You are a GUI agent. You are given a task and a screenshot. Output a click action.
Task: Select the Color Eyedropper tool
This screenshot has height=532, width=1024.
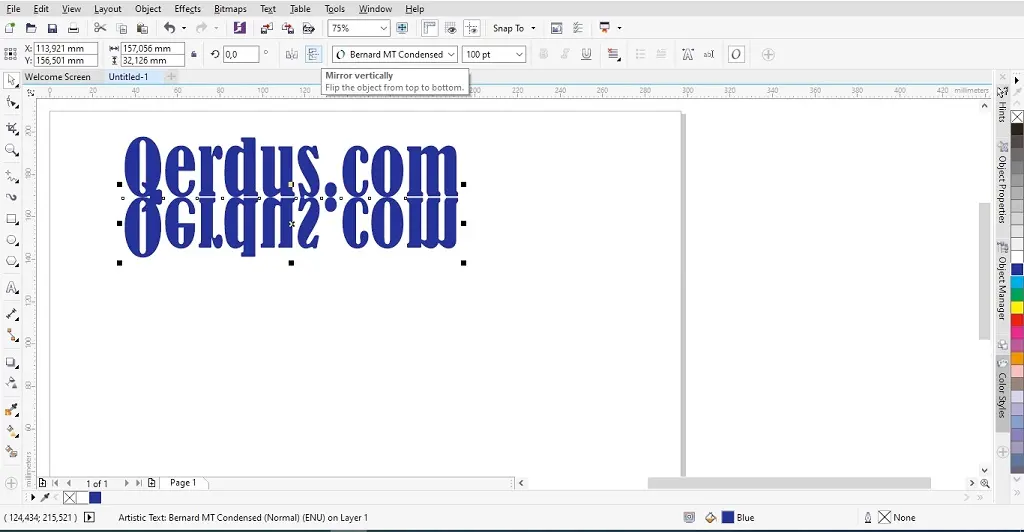11,410
